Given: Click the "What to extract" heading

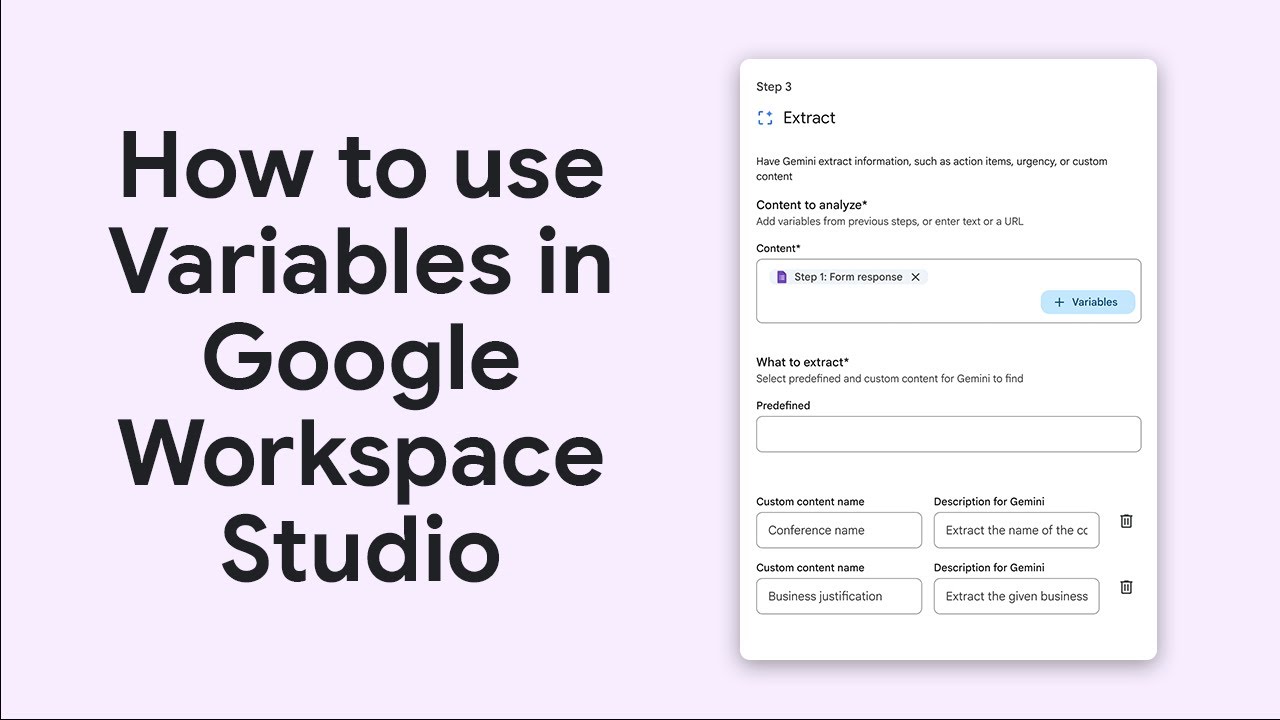Looking at the screenshot, I should (x=802, y=361).
